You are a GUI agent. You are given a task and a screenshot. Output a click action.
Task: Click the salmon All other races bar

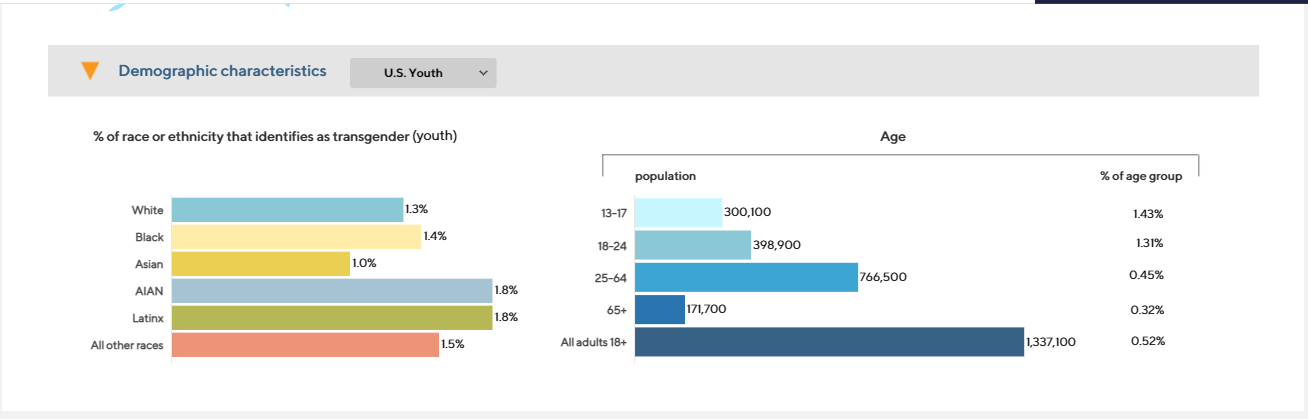(305, 344)
